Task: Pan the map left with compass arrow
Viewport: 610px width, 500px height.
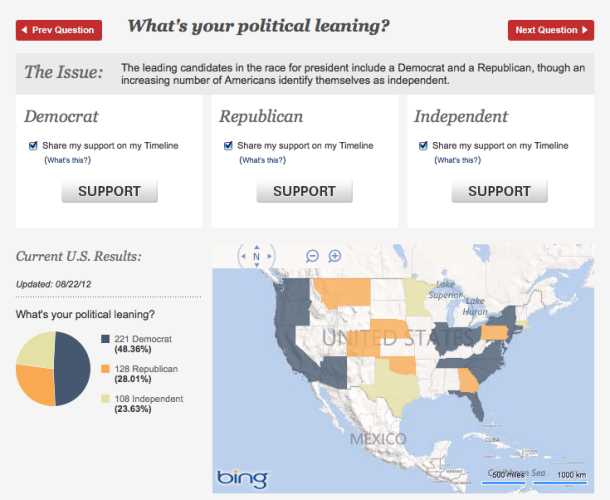Action: click(x=242, y=257)
